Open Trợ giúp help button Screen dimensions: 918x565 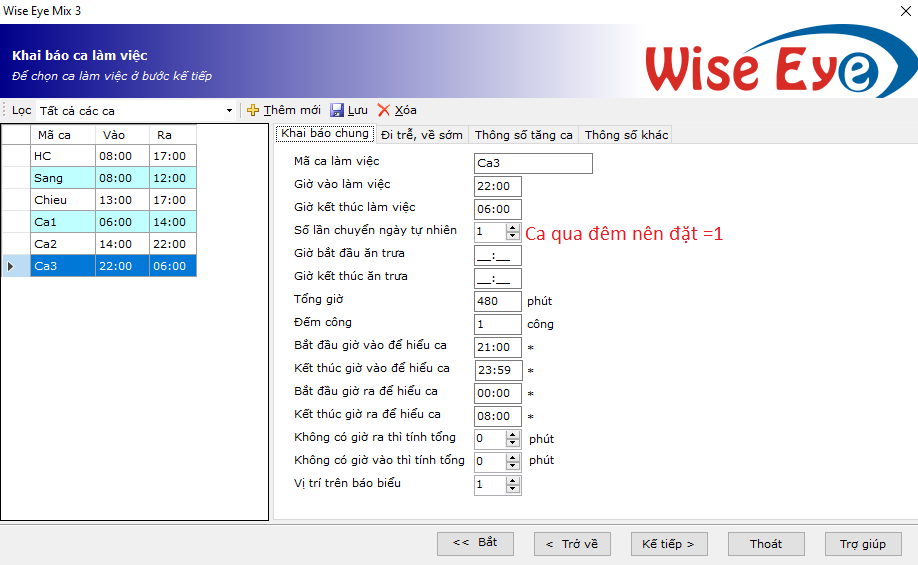pos(863,544)
